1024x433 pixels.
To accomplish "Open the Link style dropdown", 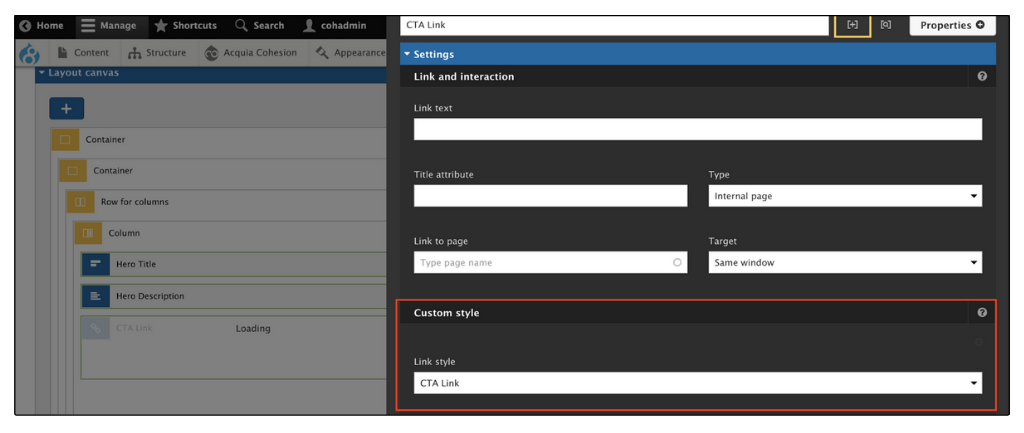I will click(697, 383).
